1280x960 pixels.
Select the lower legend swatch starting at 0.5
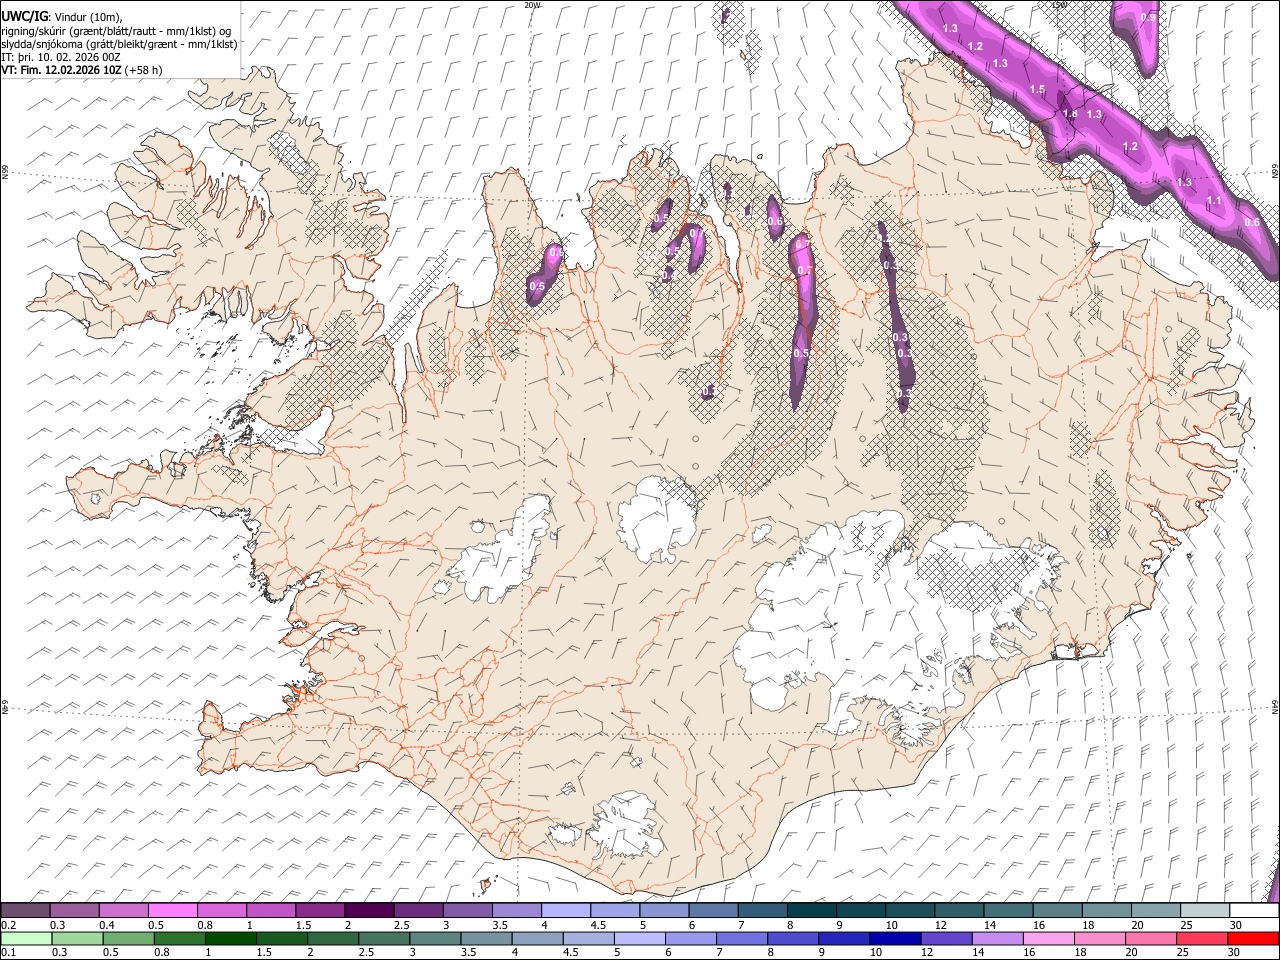click(128, 938)
